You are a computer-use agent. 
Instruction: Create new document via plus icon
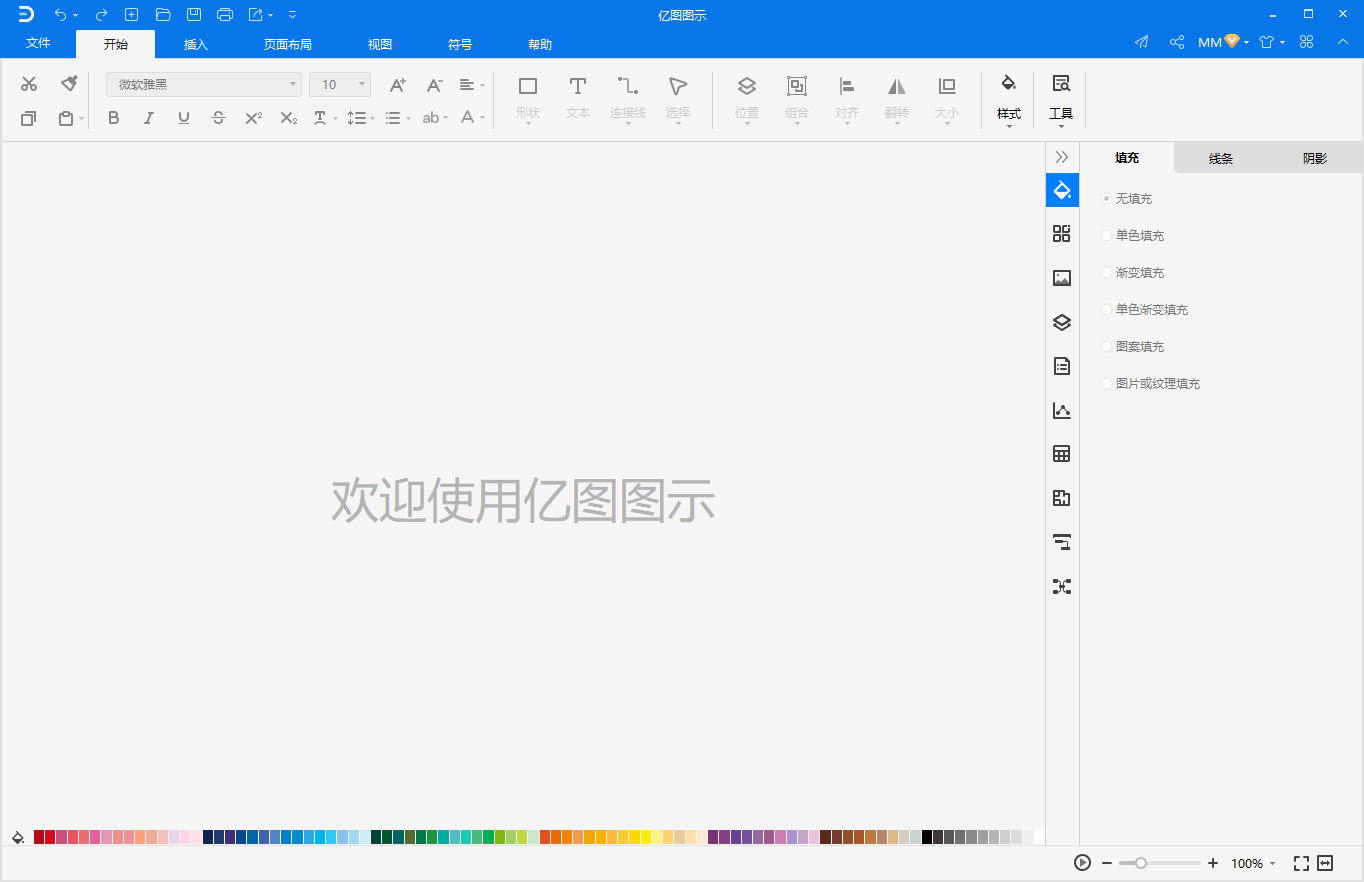(131, 14)
